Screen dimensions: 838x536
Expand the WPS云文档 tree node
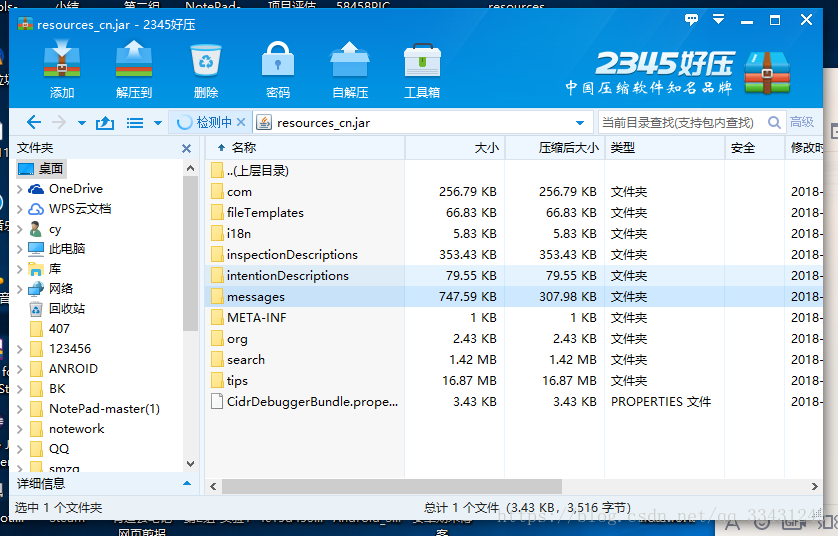tap(20, 209)
